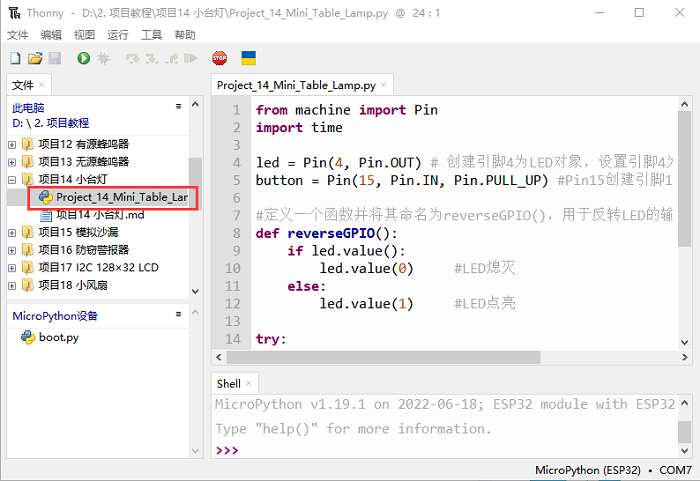Expand the 项目17 I2C 128×32 LCD folder
Screen dimensions: 700x481
tap(12, 268)
